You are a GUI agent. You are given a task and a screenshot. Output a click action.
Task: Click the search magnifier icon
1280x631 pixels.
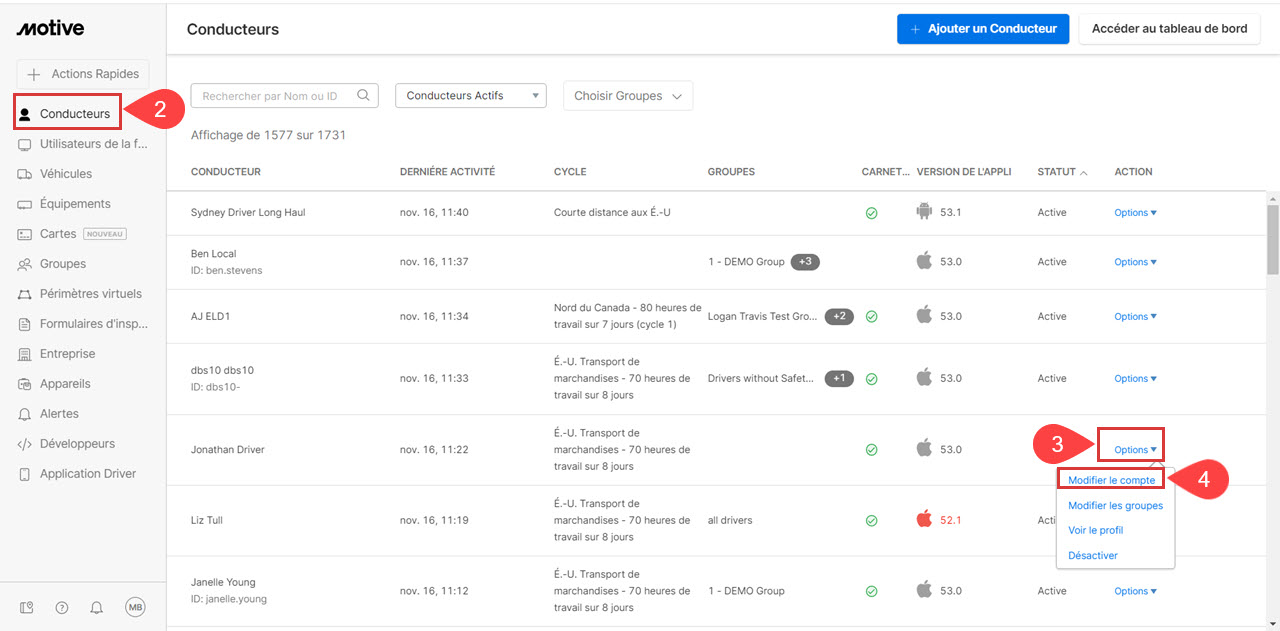coord(364,95)
